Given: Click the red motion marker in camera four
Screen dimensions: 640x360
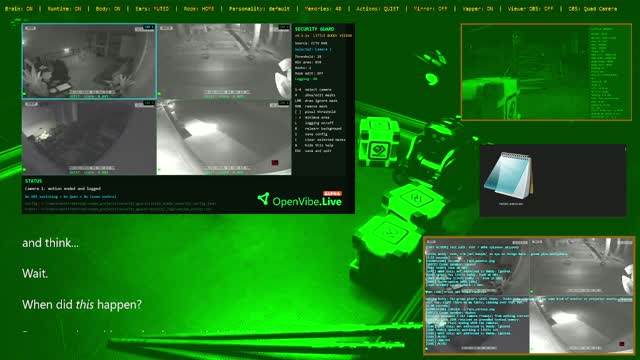Looking at the screenshot, I should (275, 163).
